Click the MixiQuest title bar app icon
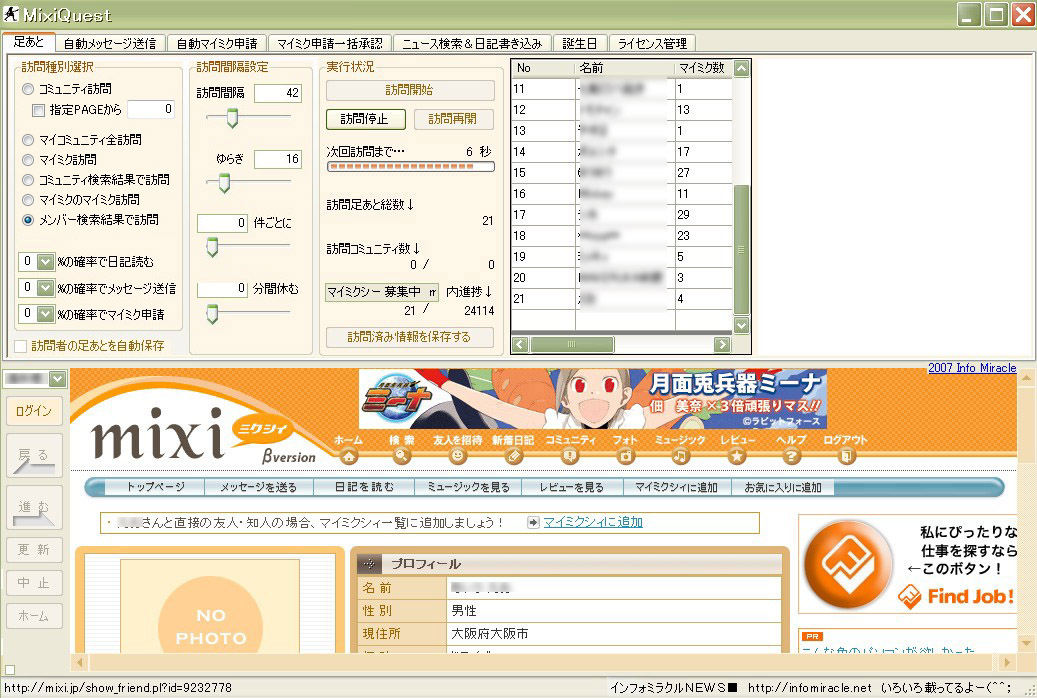This screenshot has height=698, width=1037. point(11,14)
